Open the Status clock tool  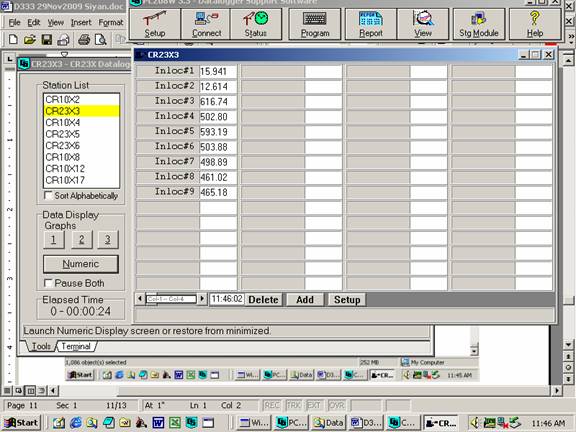click(x=256, y=24)
